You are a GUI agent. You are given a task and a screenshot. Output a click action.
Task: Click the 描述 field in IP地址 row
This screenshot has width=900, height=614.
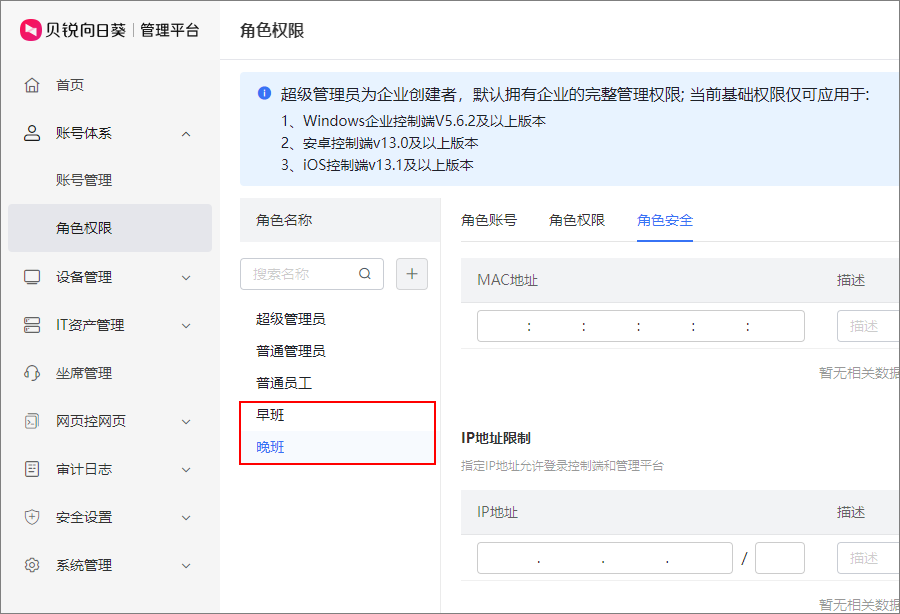coord(868,558)
